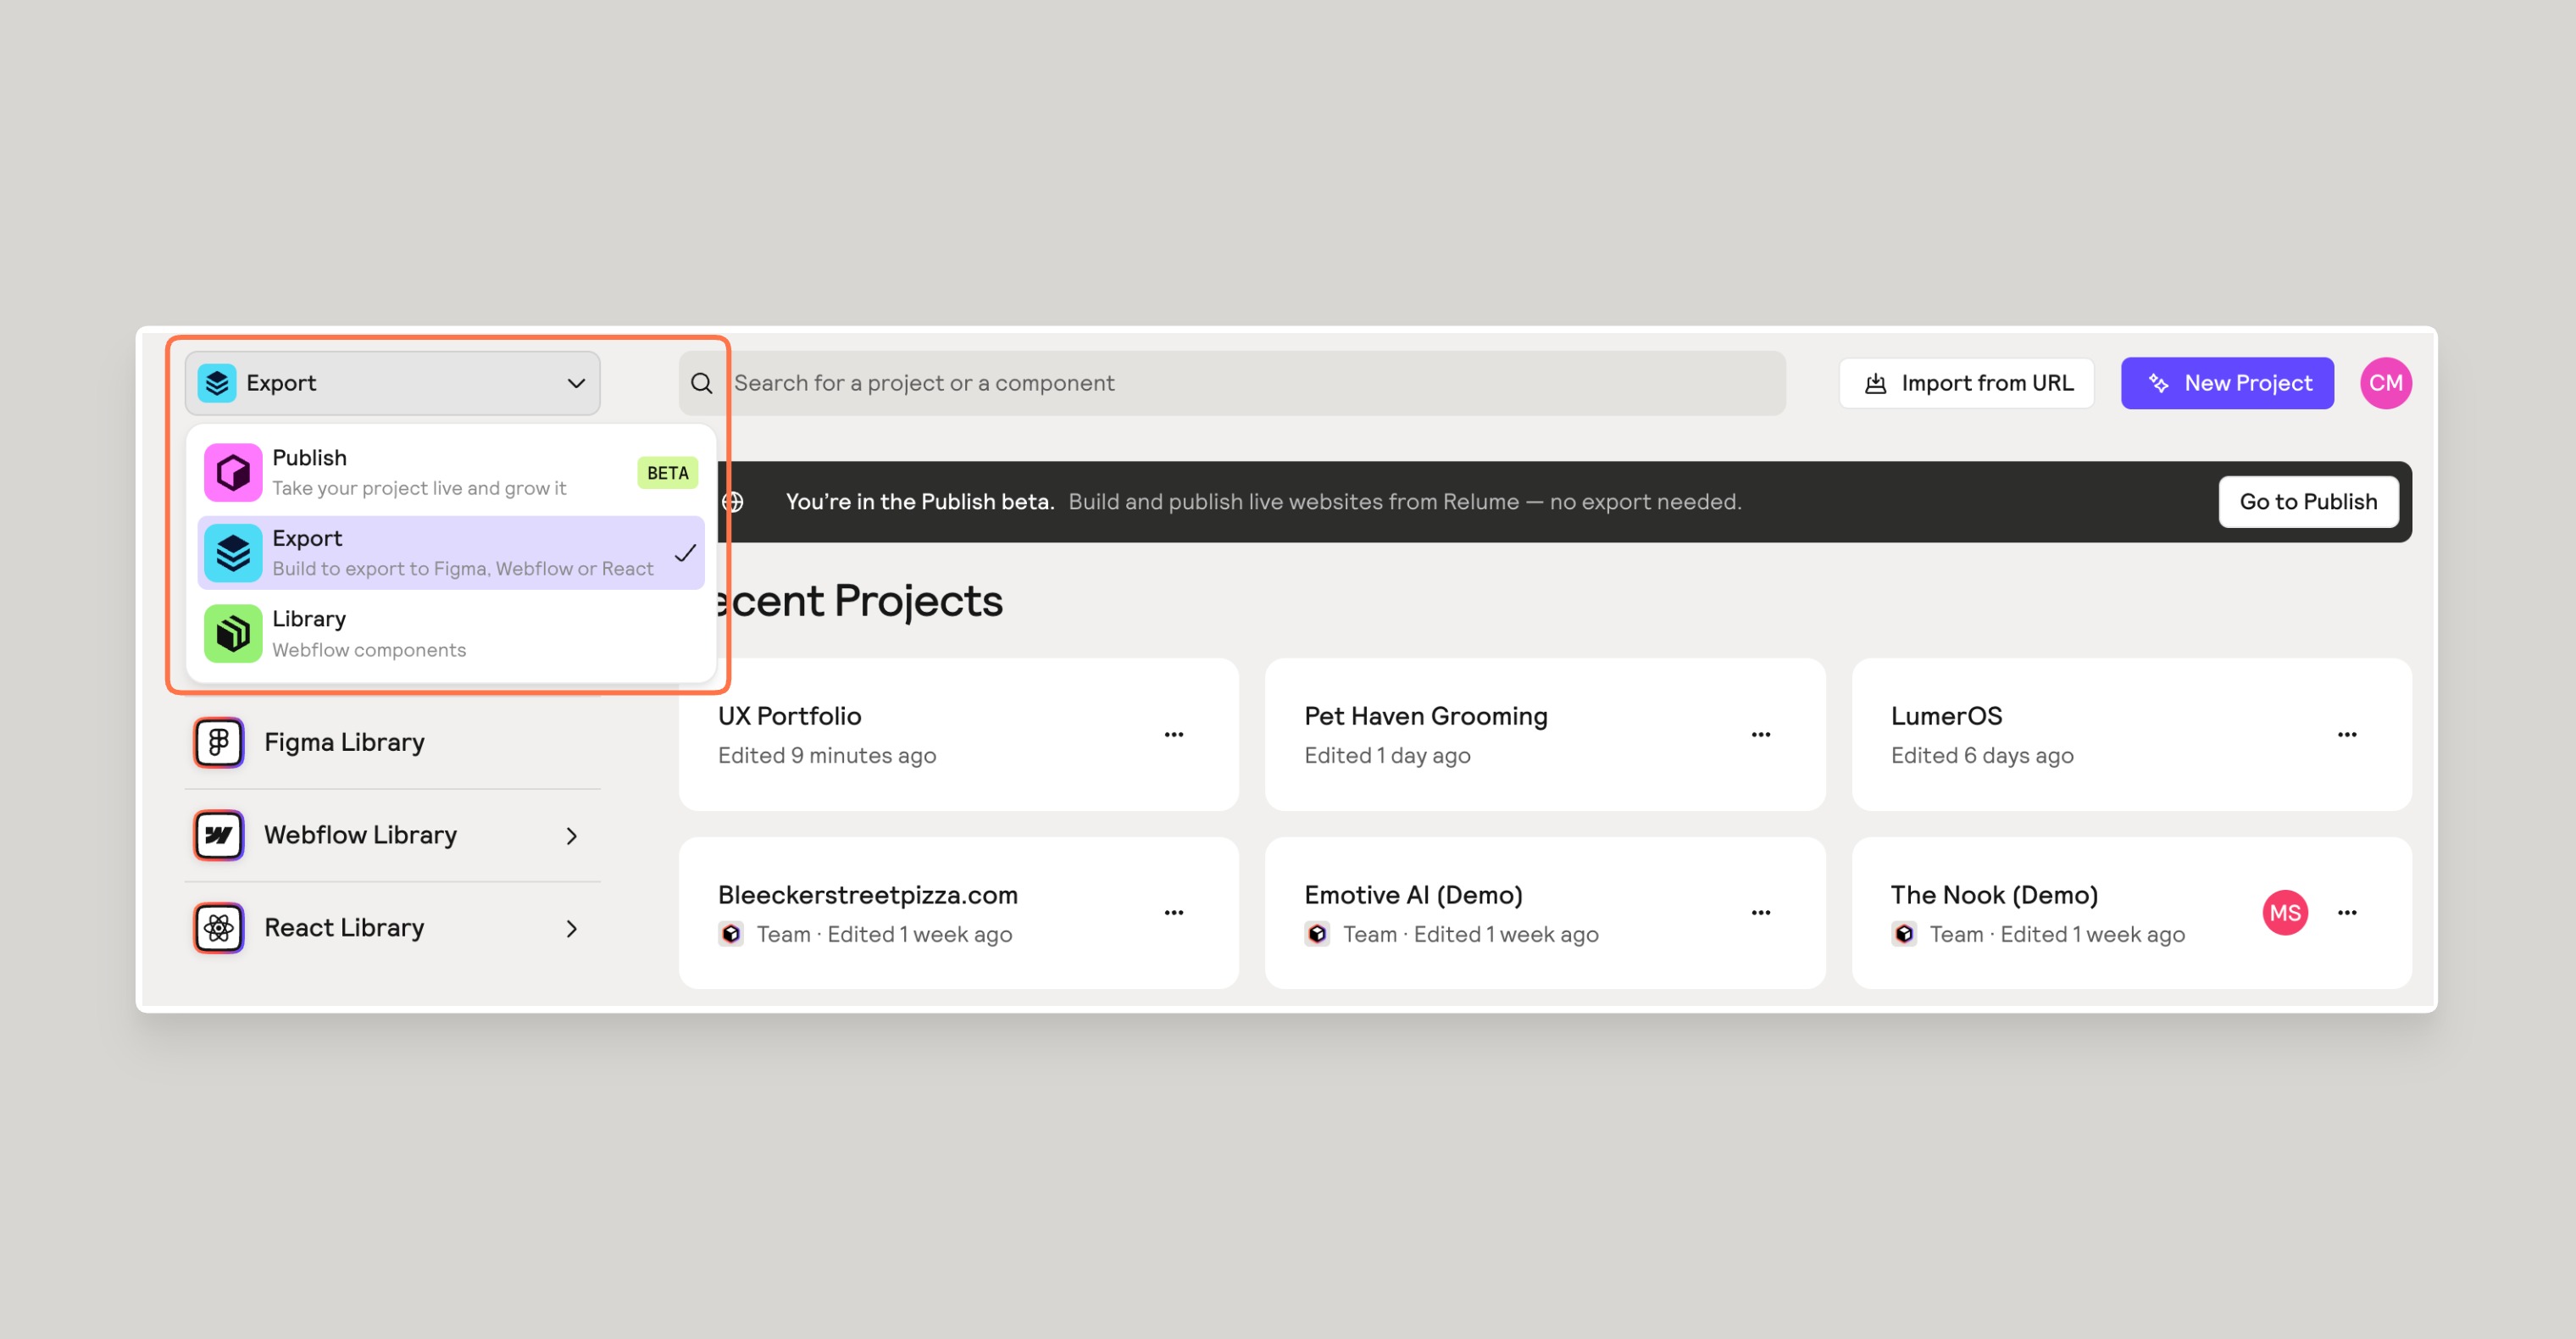
Task: Expand the React Library chevron
Action: (x=572, y=929)
